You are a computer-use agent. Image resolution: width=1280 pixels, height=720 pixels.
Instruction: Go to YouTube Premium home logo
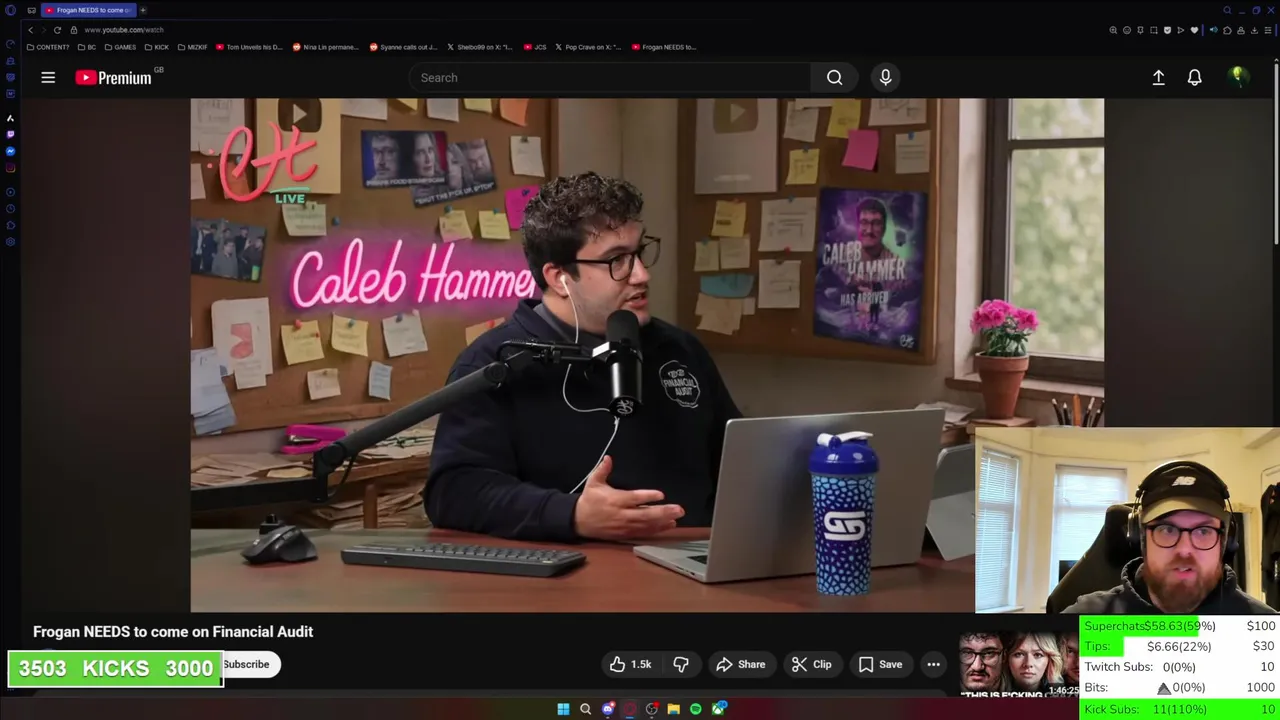pos(113,77)
